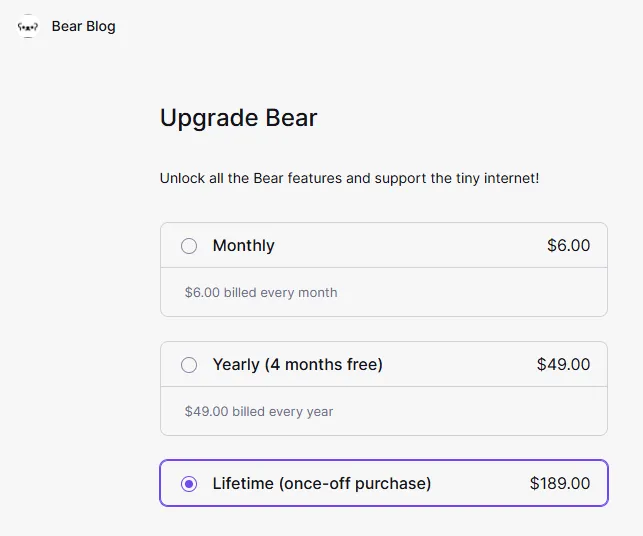The width and height of the screenshot is (643, 536).
Task: Click the $189.00 lifetime price
Action: 560,484
